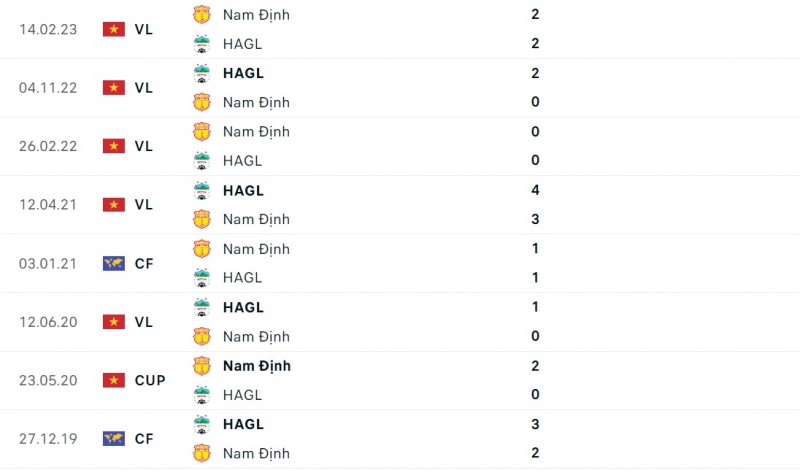Select bold Nam Định in 23.05.20 match
Viewport: 800px width, 470px height.
(256, 366)
